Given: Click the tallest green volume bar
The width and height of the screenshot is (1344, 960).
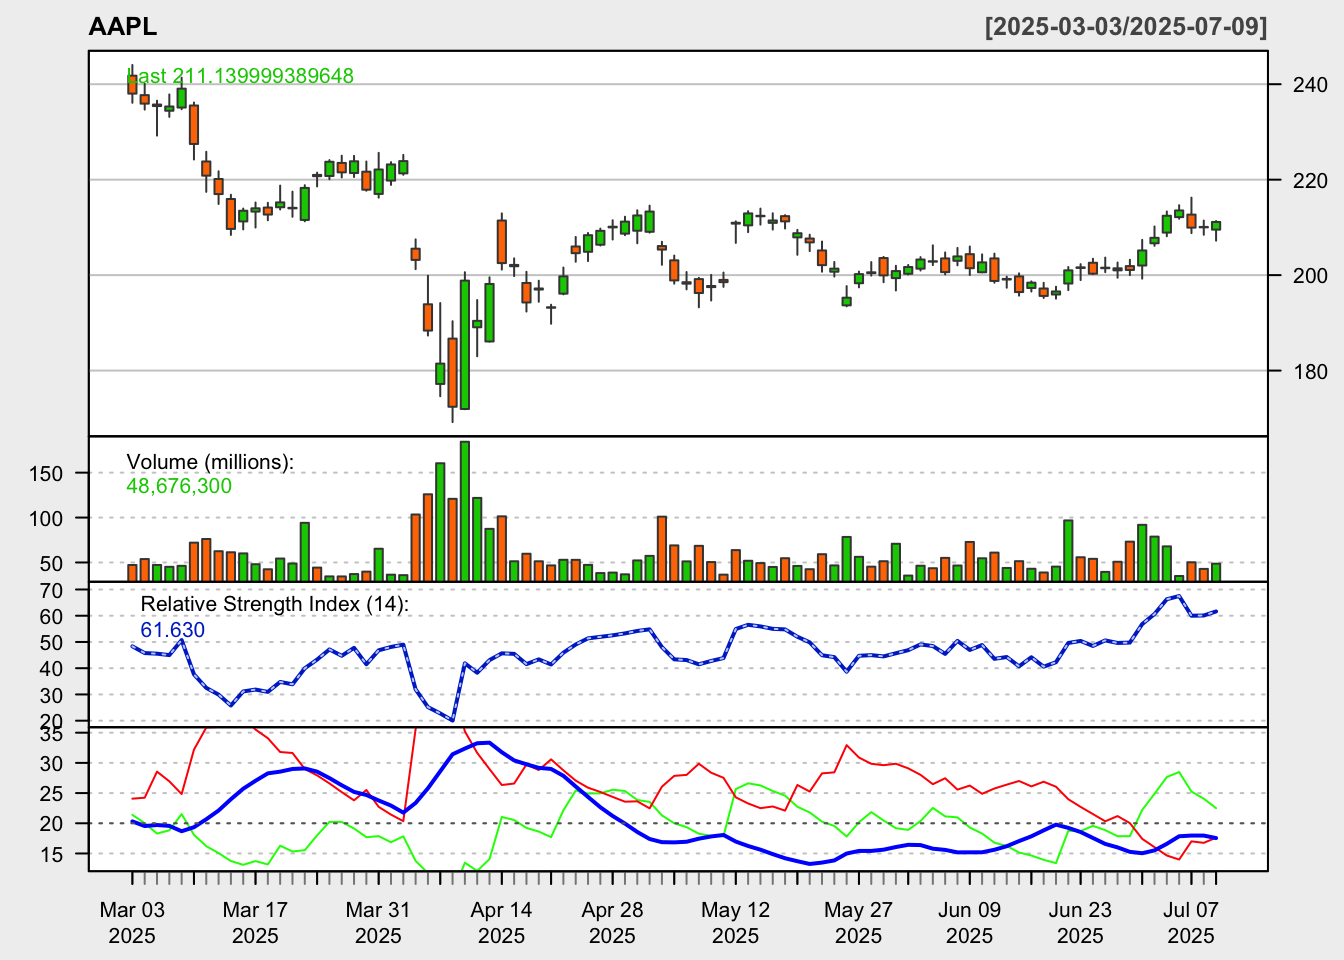Looking at the screenshot, I should [465, 511].
